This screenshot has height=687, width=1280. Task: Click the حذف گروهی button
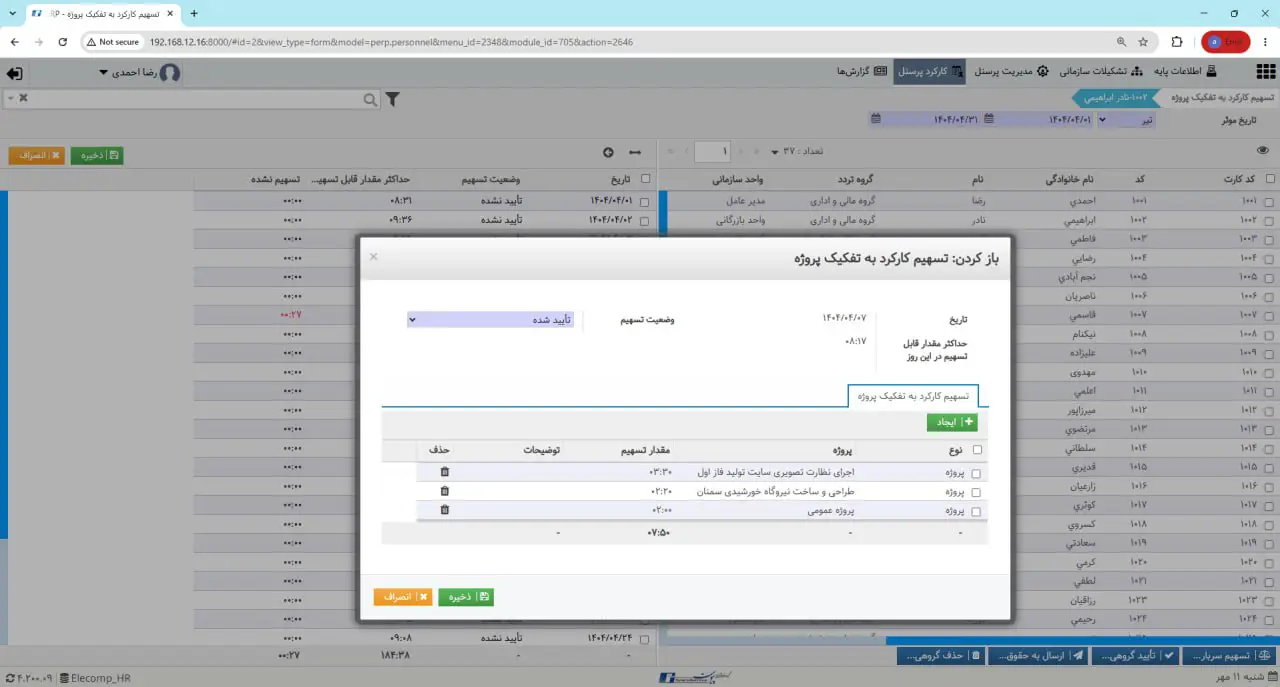coord(941,656)
